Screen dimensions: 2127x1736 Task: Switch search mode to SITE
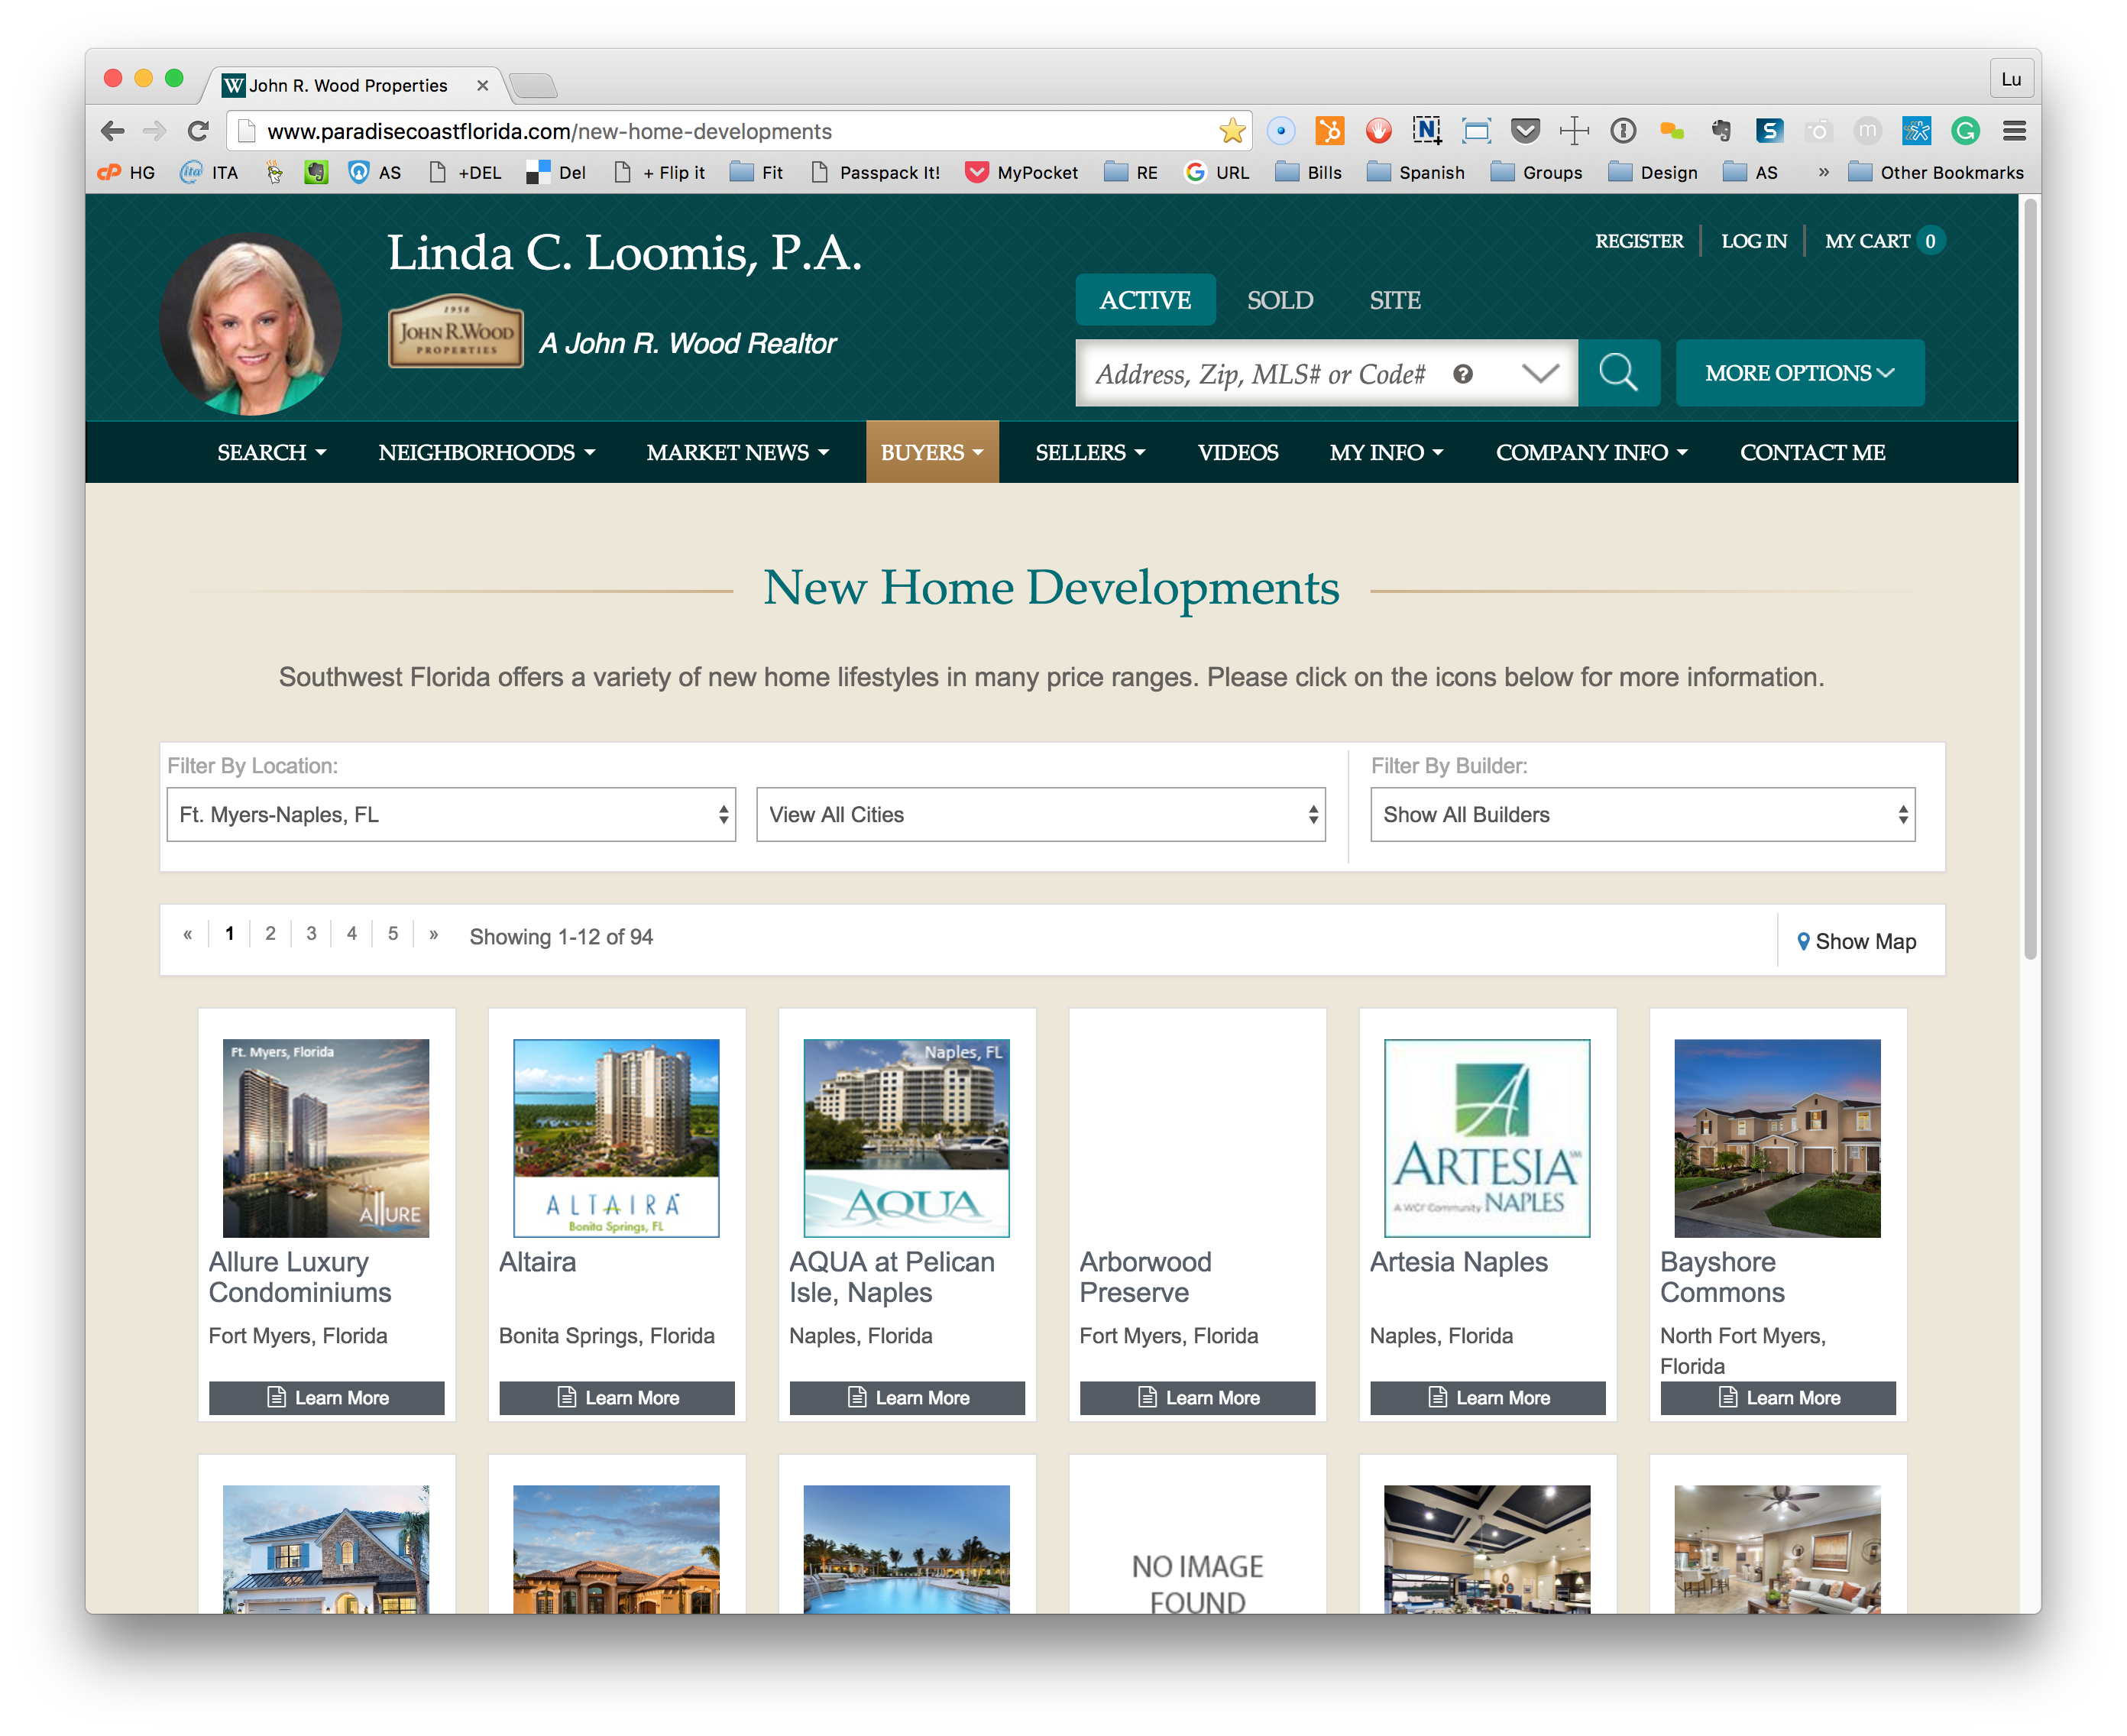[1394, 300]
